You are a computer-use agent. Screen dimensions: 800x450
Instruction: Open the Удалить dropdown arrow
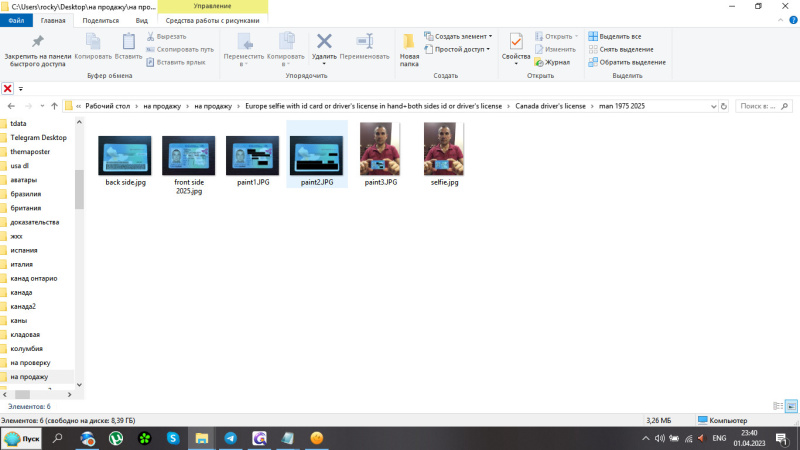pos(324,62)
